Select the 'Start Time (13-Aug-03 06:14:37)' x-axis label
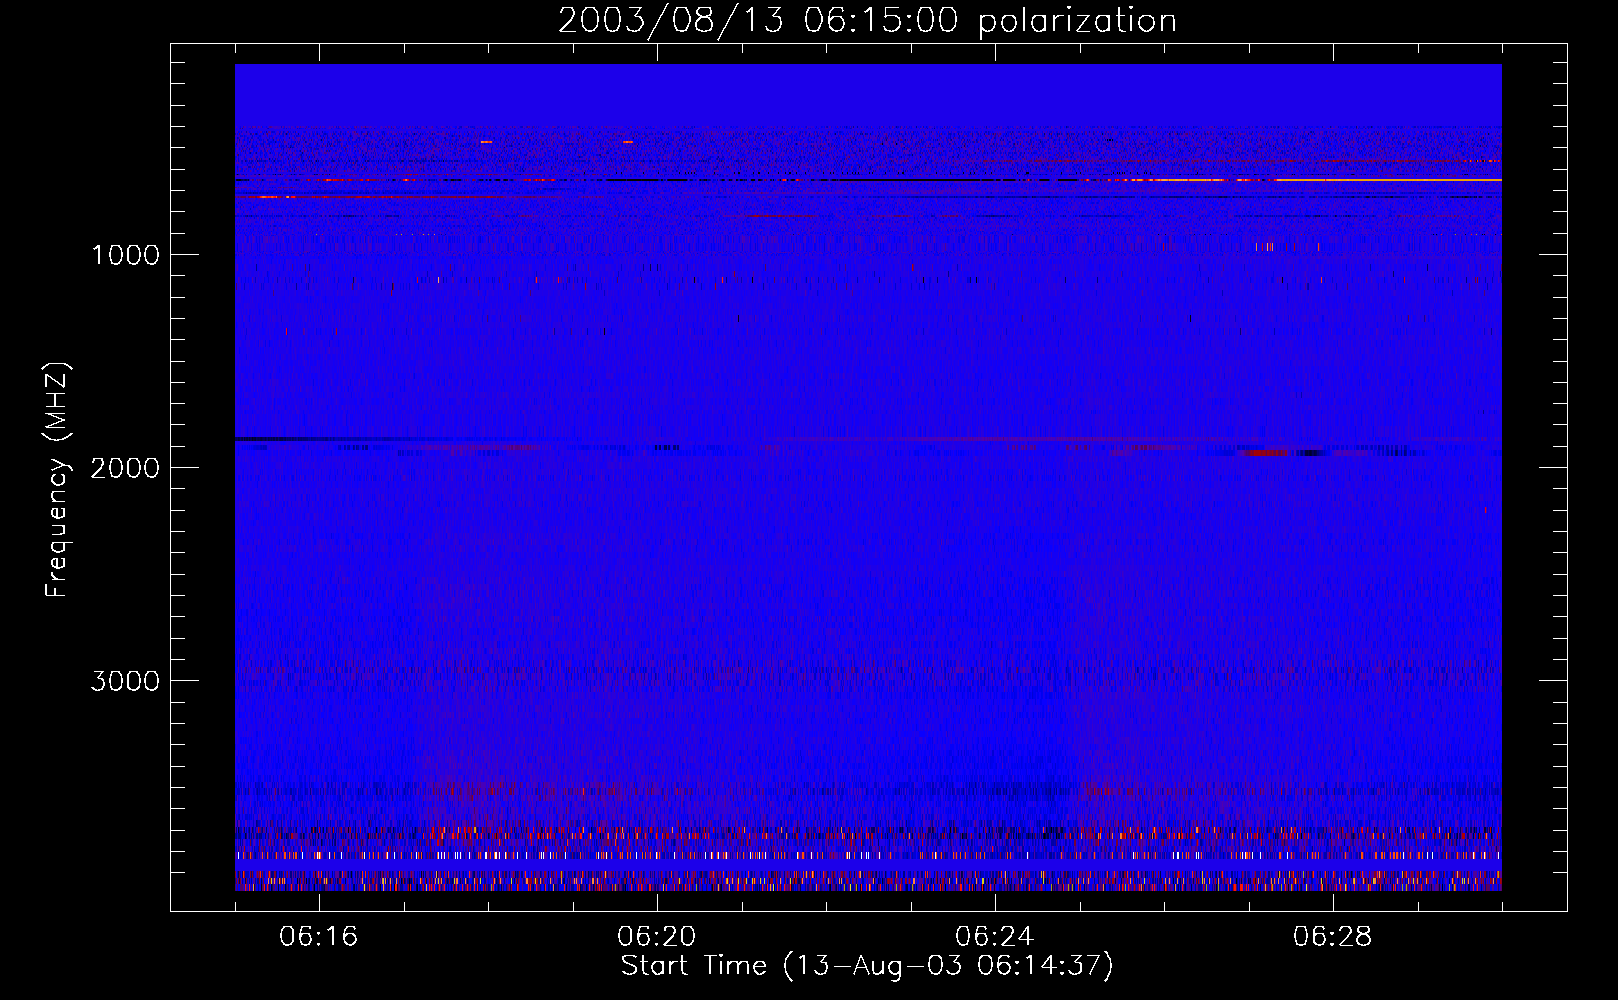The height and width of the screenshot is (1000, 1618). click(867, 966)
